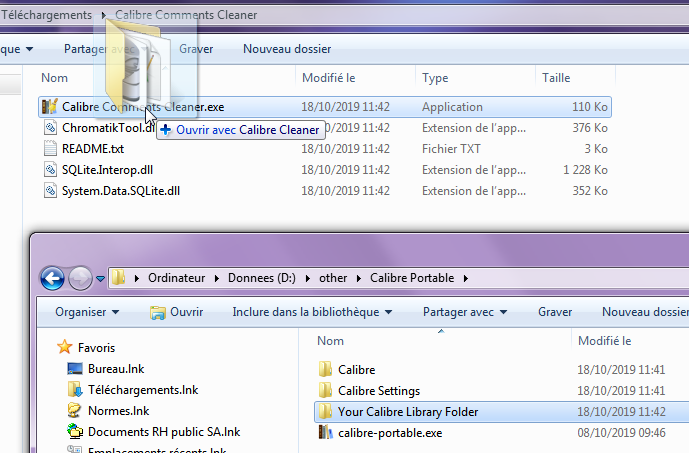The image size is (689, 453).
Task: Open the Organiser dropdown menu
Action: [x=87, y=312]
